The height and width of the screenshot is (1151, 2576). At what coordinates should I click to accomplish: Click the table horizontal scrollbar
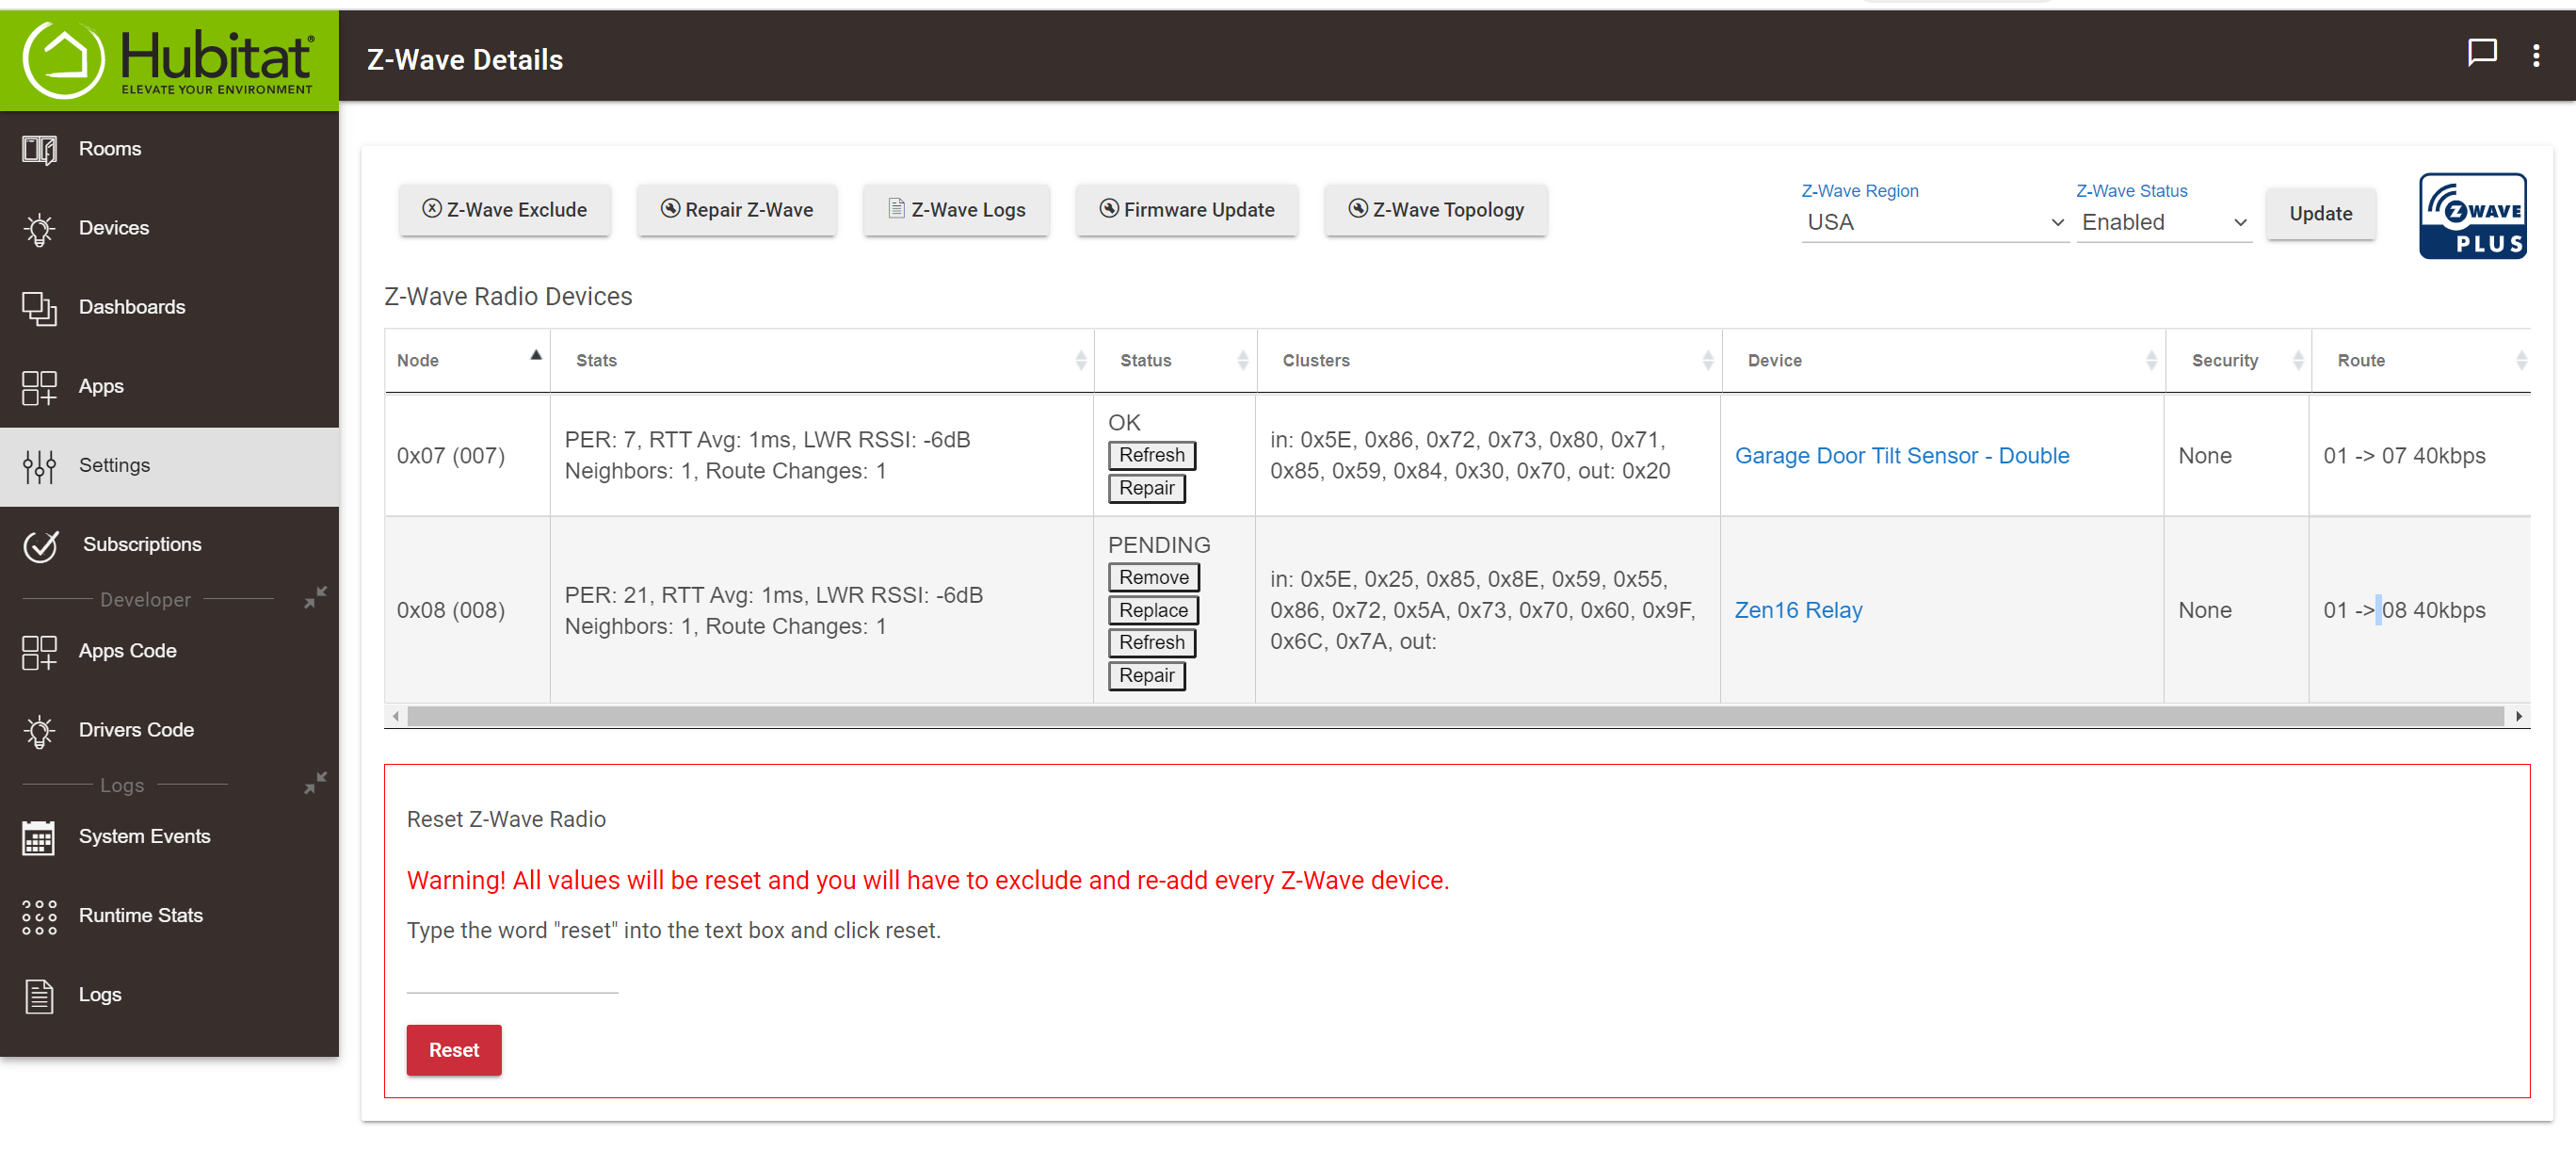pyautogui.click(x=1455, y=716)
